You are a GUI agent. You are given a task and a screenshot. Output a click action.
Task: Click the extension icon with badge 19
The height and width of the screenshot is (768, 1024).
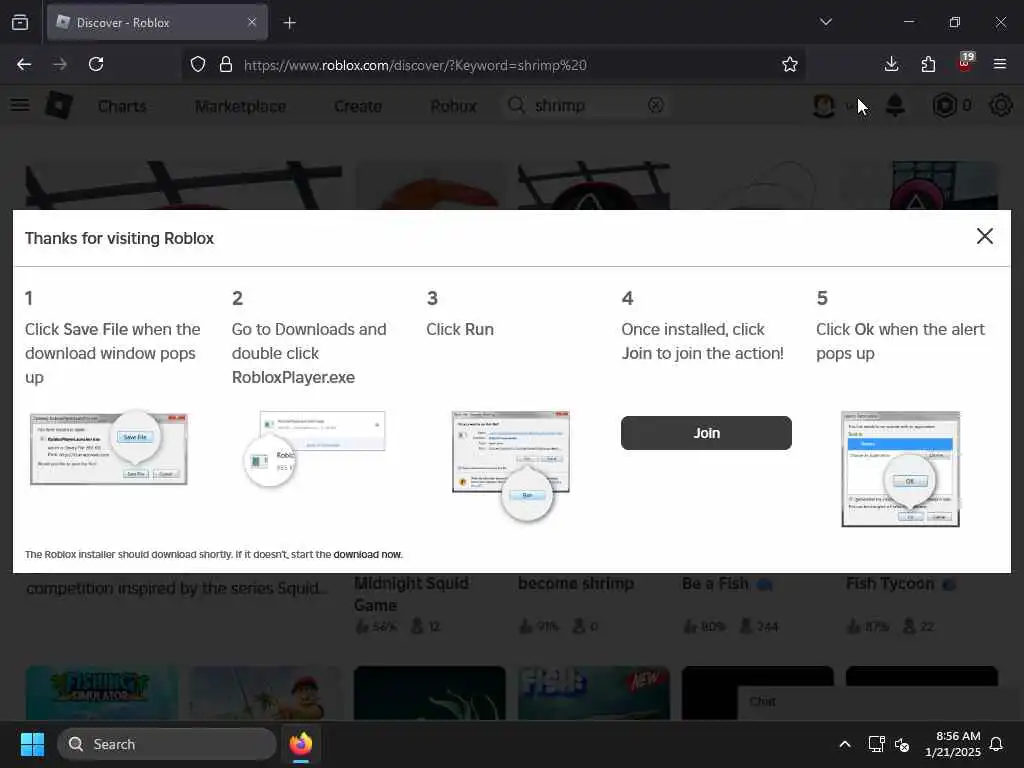click(x=965, y=63)
